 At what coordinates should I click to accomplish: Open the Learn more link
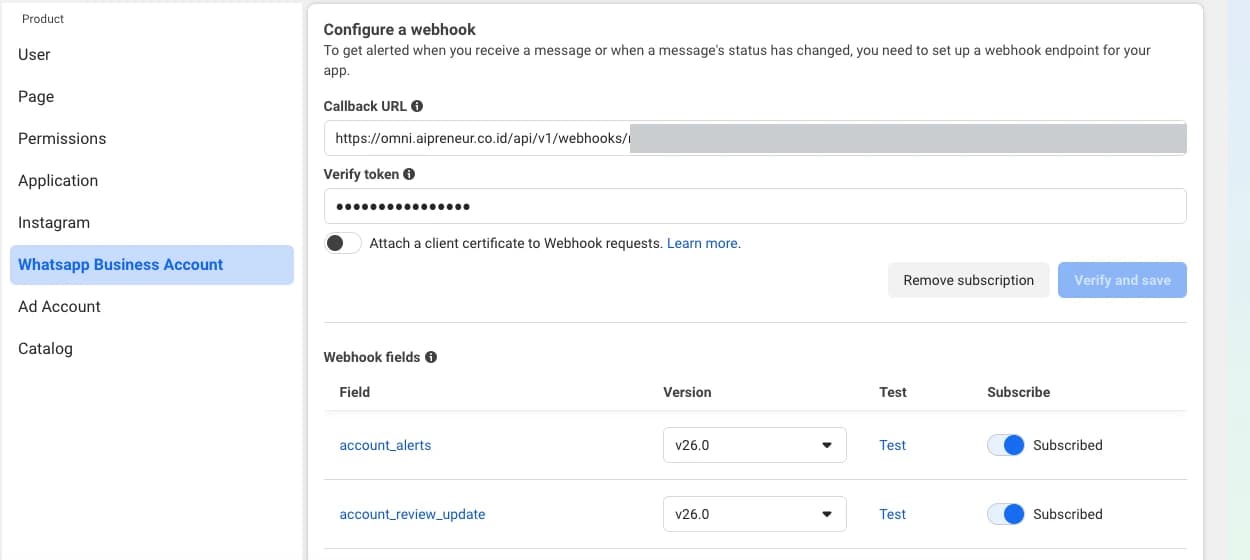pyautogui.click(x=704, y=243)
